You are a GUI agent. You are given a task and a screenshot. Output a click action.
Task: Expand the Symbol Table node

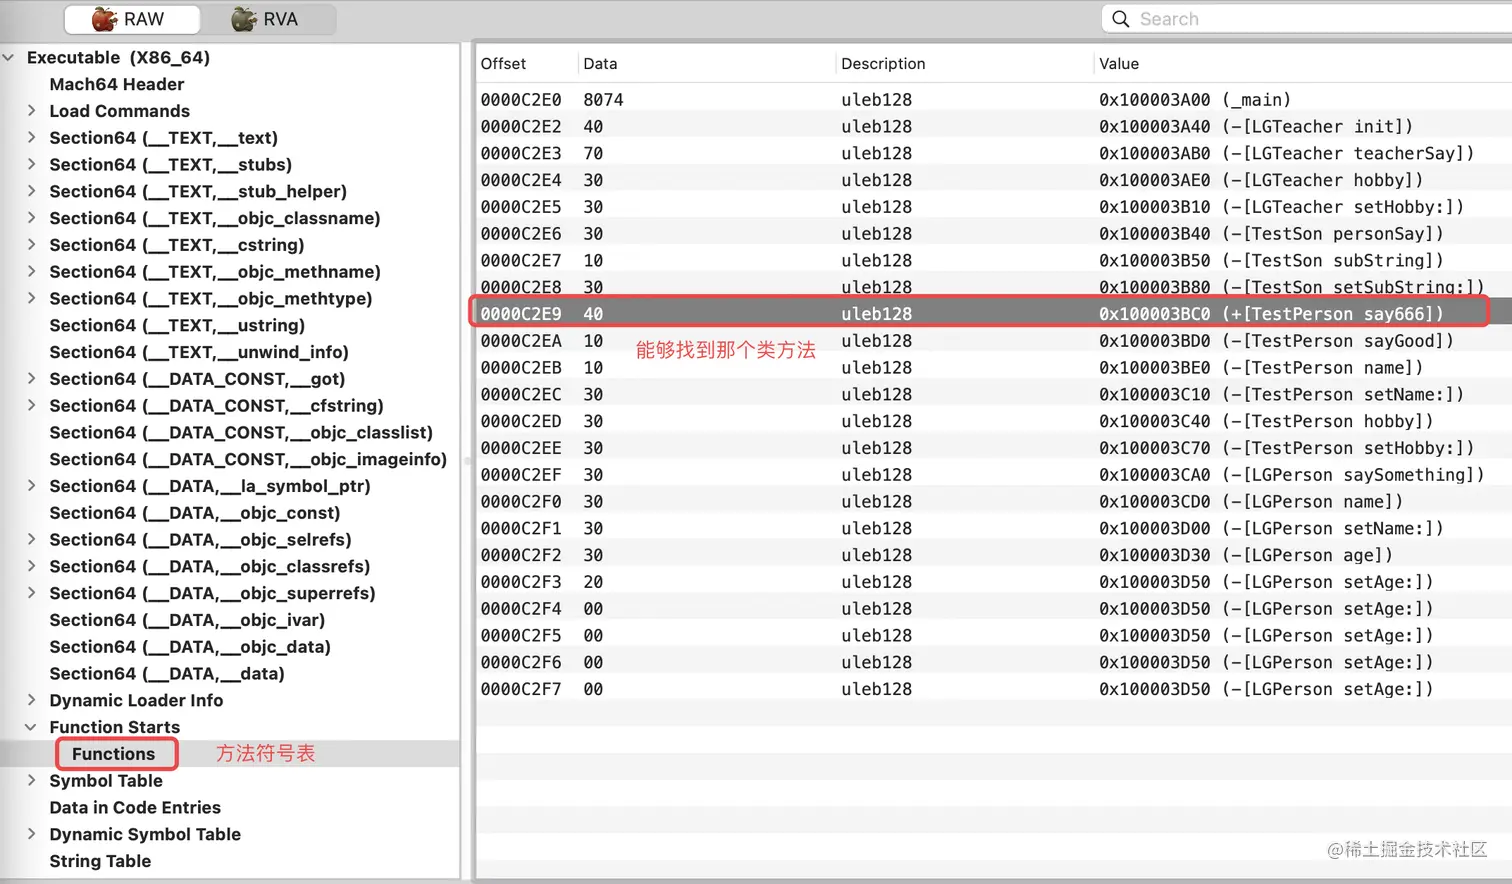pyautogui.click(x=31, y=781)
